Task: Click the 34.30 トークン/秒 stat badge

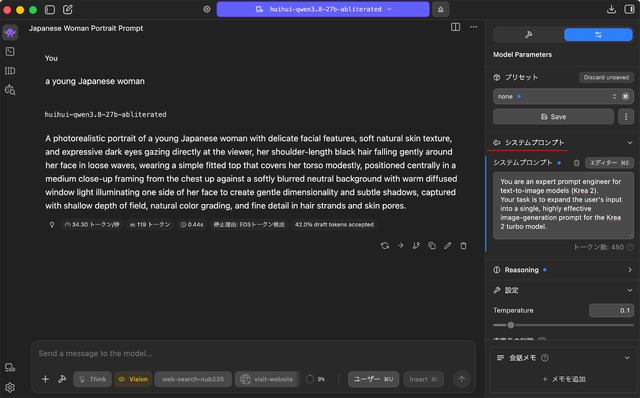Action: 92,225
